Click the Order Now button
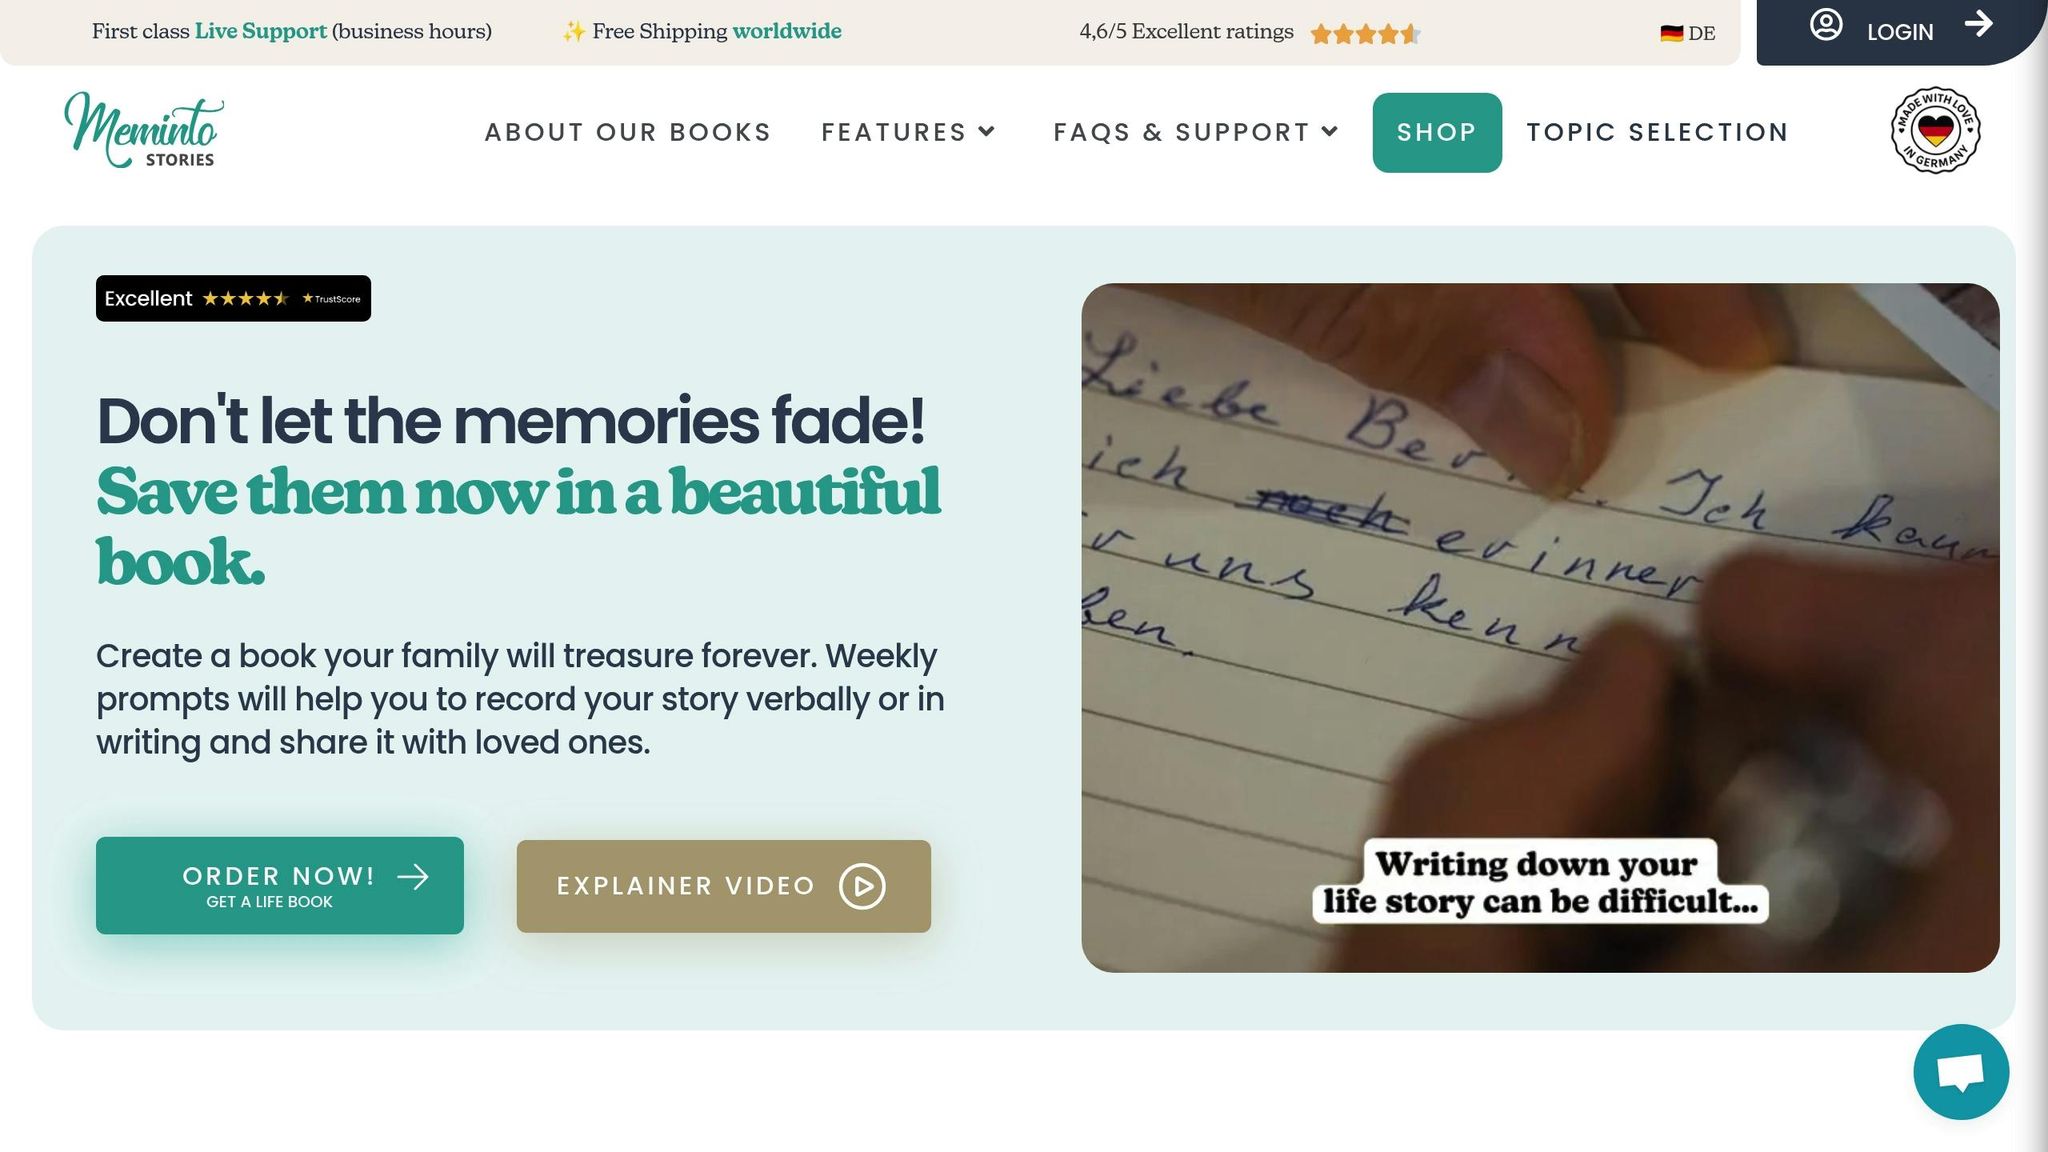 coord(280,885)
